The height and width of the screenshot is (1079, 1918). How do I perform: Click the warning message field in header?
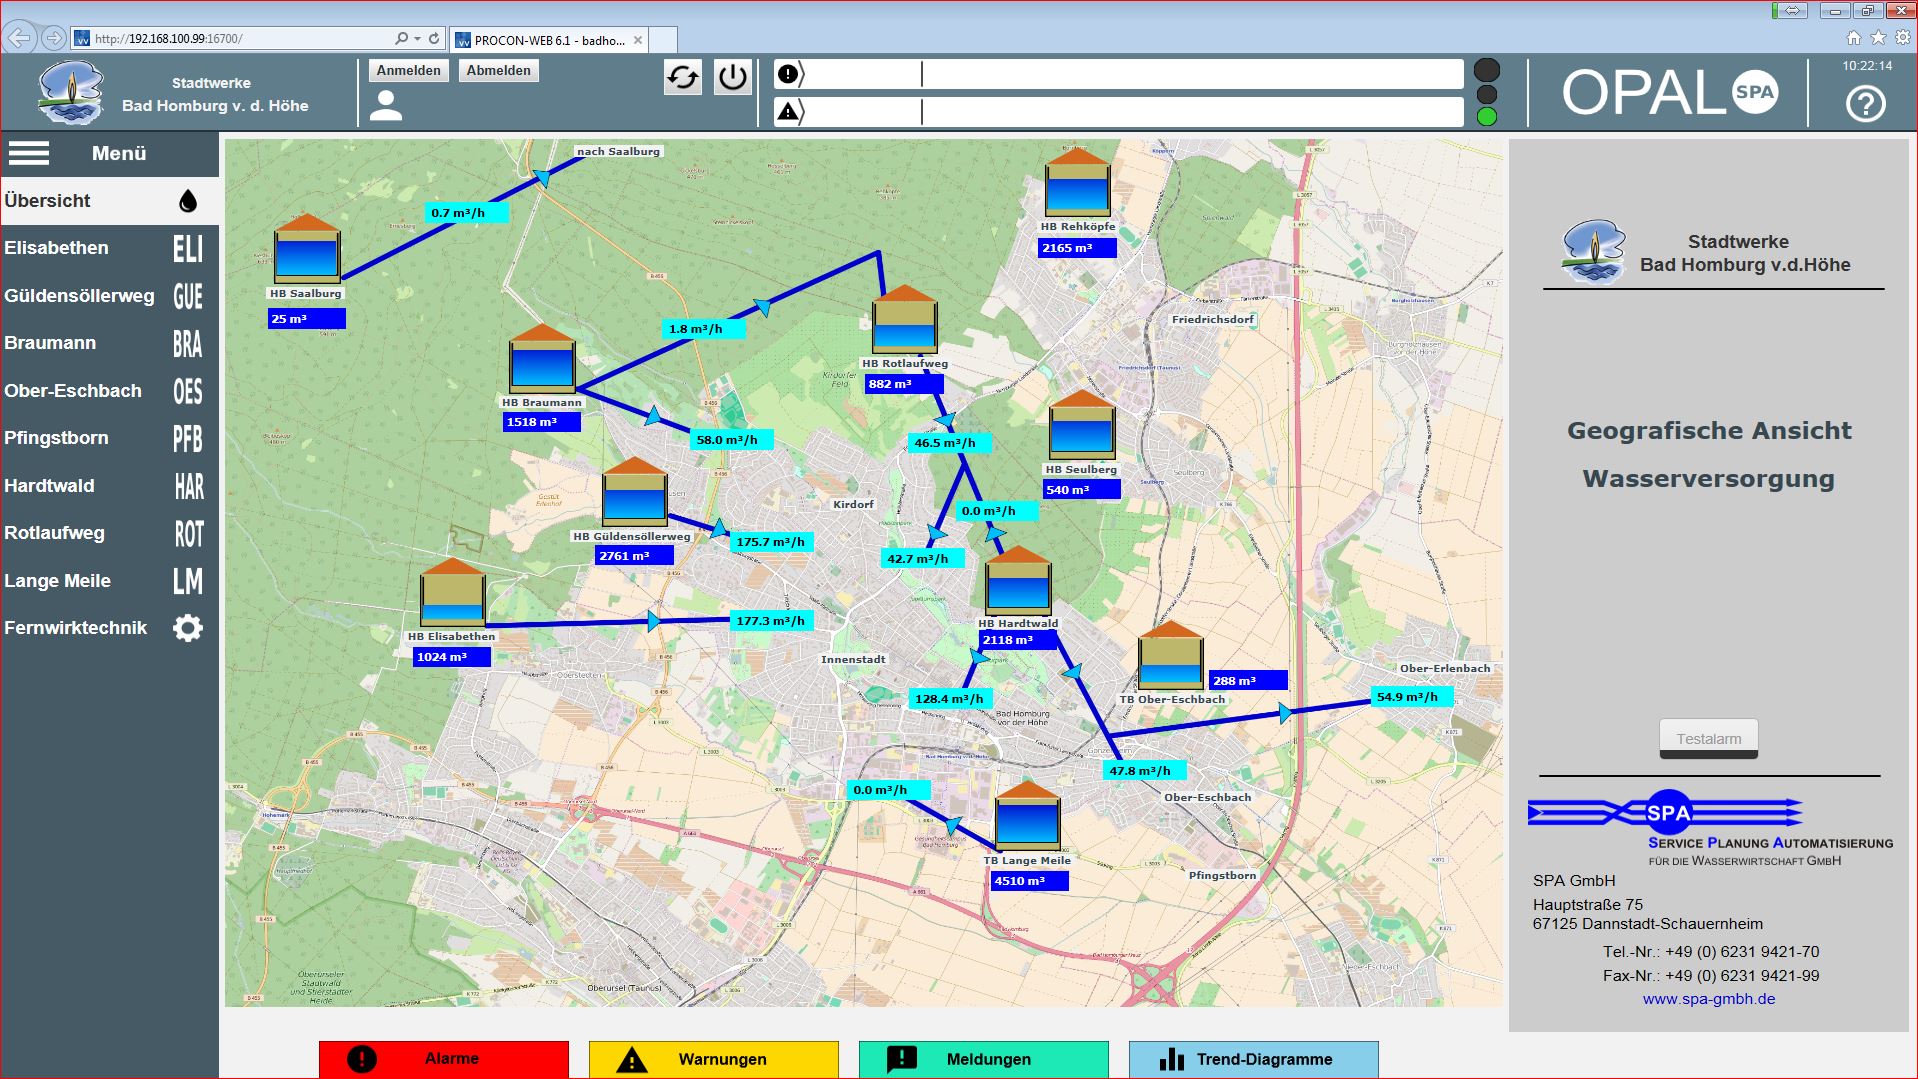coord(1118,111)
